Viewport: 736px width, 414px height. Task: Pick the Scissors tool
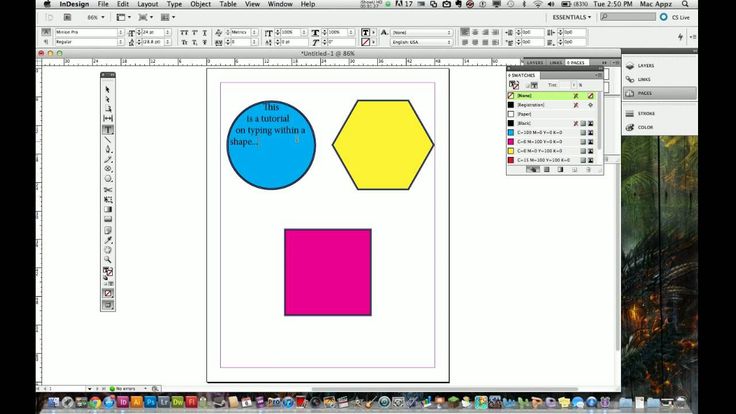pyautogui.click(x=108, y=190)
